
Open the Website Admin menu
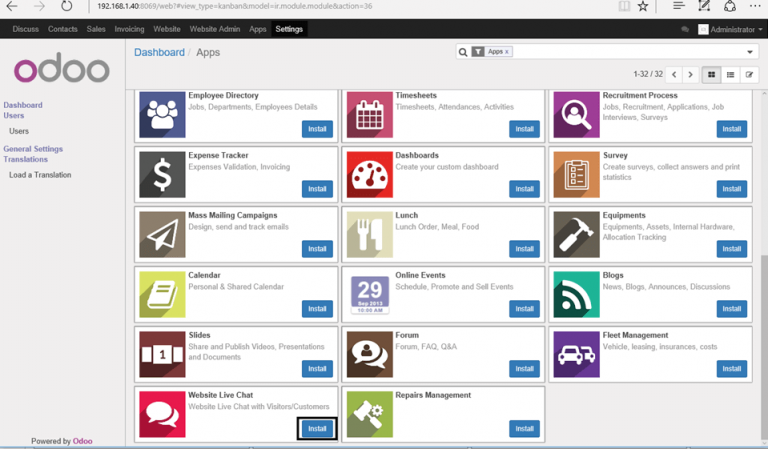pyautogui.click(x=215, y=30)
